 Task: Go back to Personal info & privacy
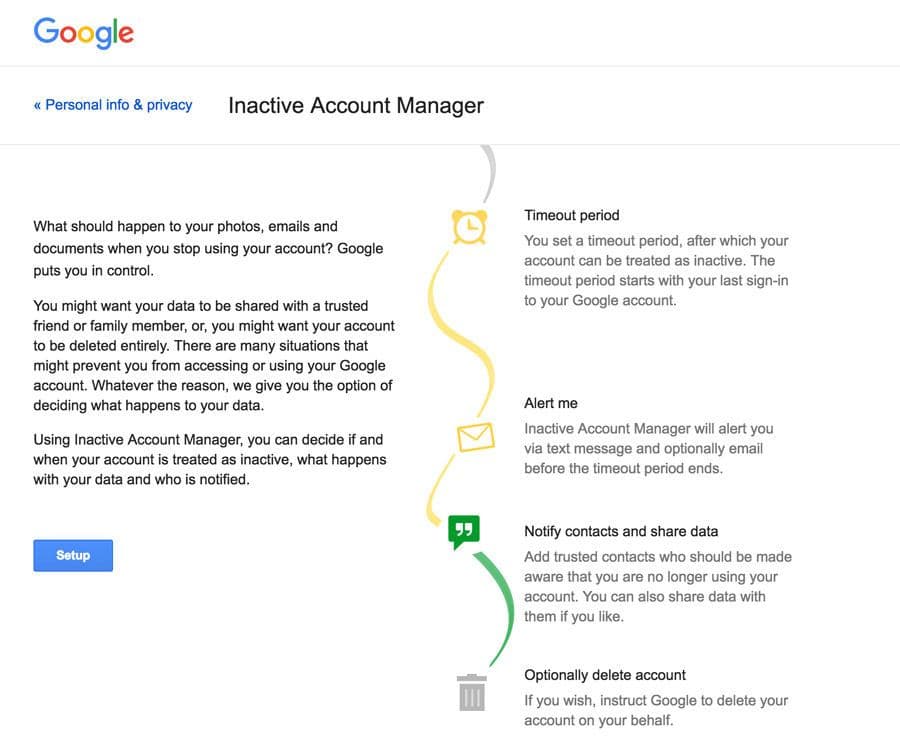[113, 105]
